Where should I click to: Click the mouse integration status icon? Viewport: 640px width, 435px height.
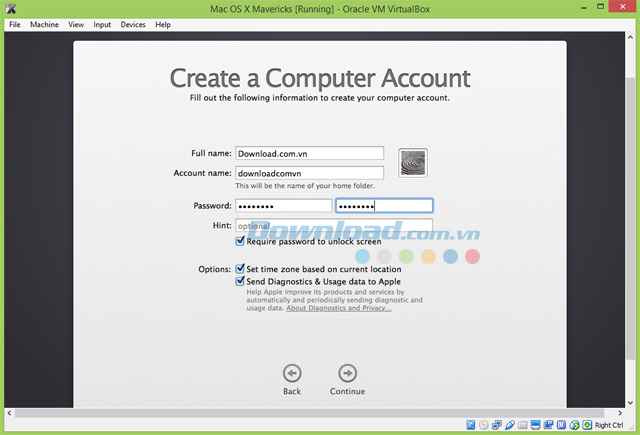pyautogui.click(x=574, y=425)
